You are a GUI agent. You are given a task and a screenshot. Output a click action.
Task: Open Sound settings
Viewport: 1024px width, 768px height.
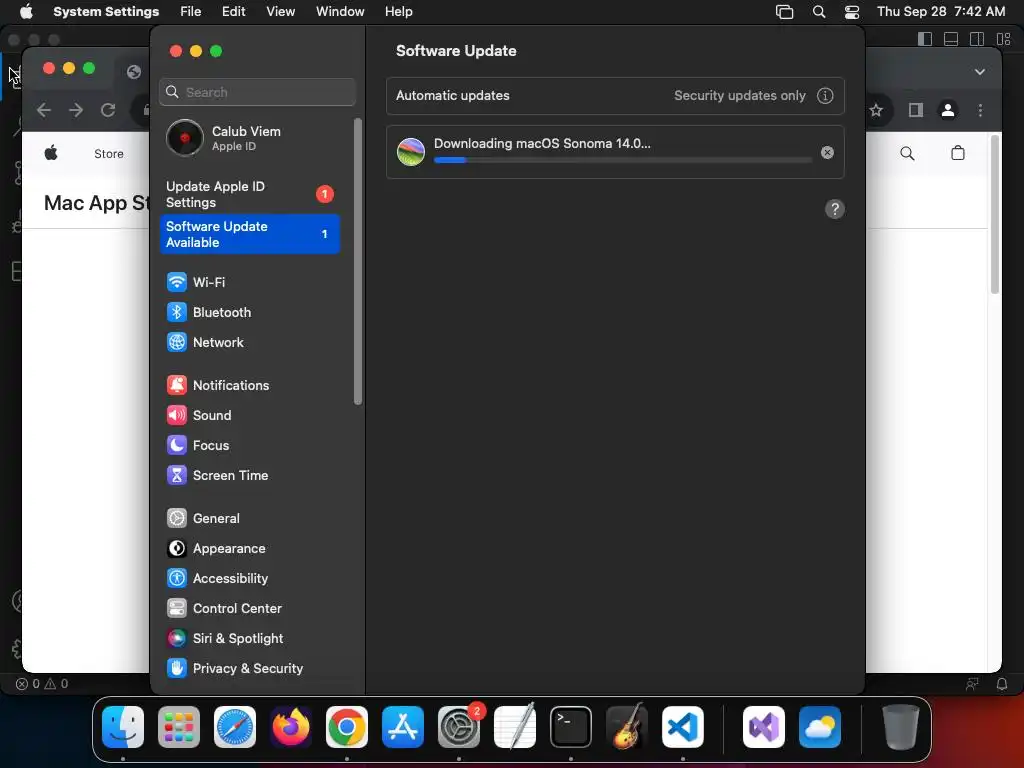pyautogui.click(x=249, y=415)
